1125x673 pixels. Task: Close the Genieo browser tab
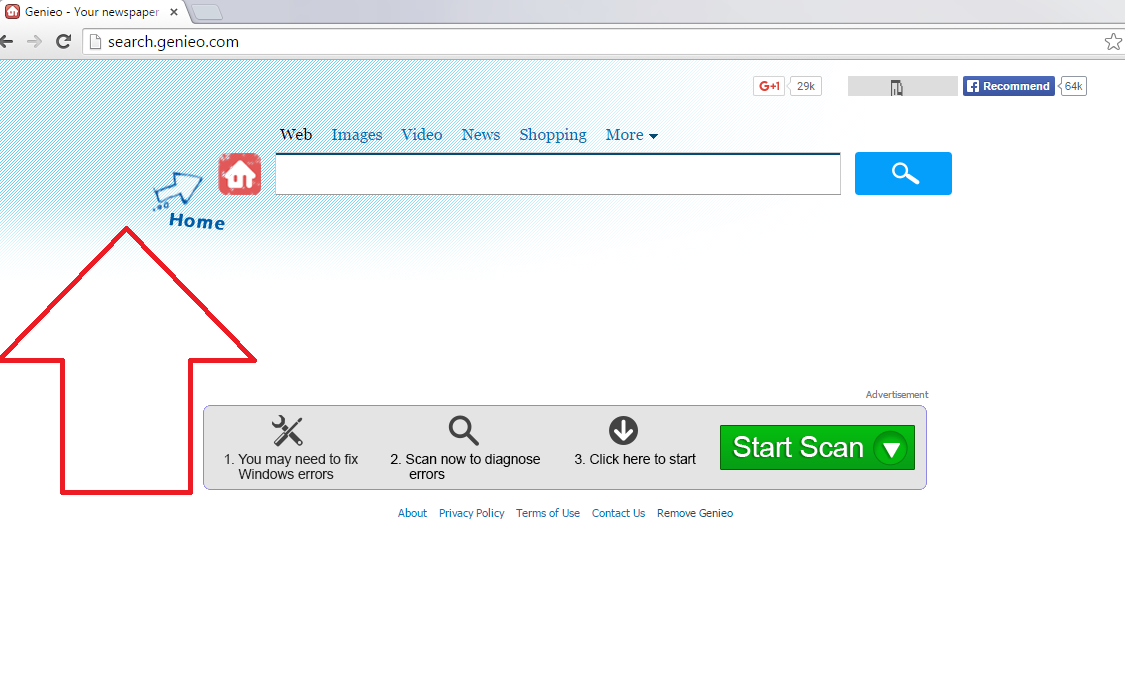(174, 12)
